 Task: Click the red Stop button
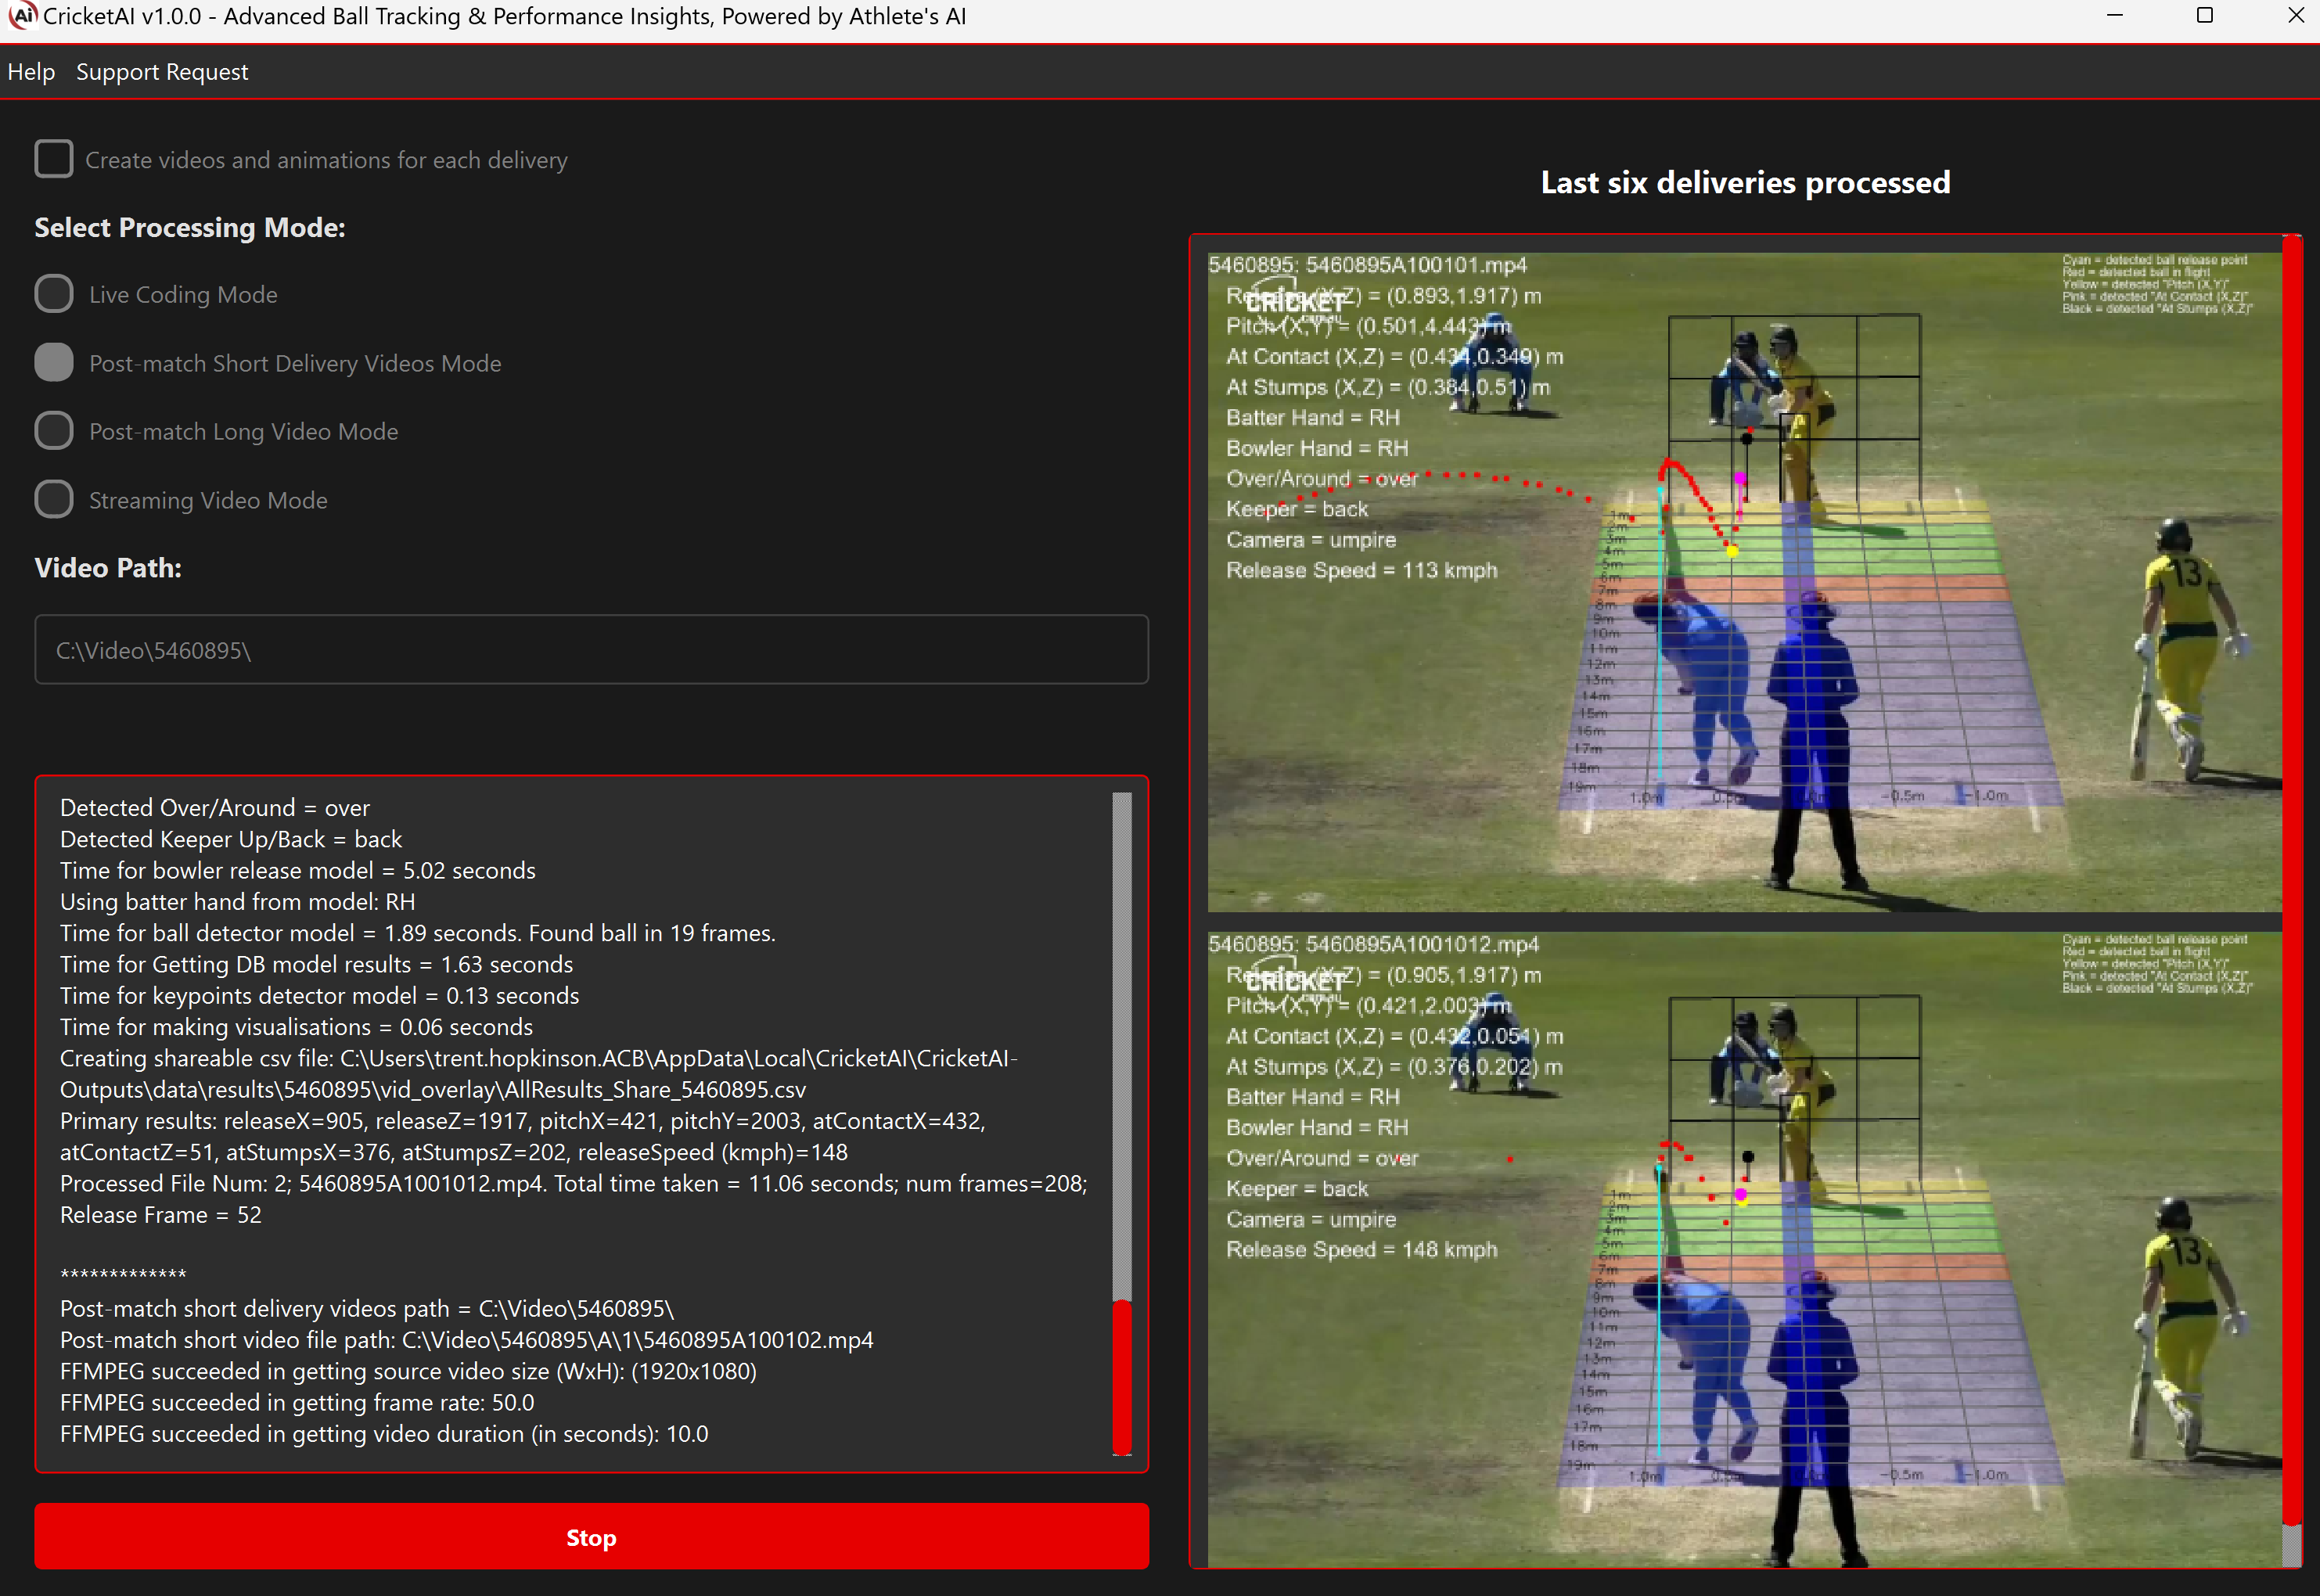click(591, 1537)
